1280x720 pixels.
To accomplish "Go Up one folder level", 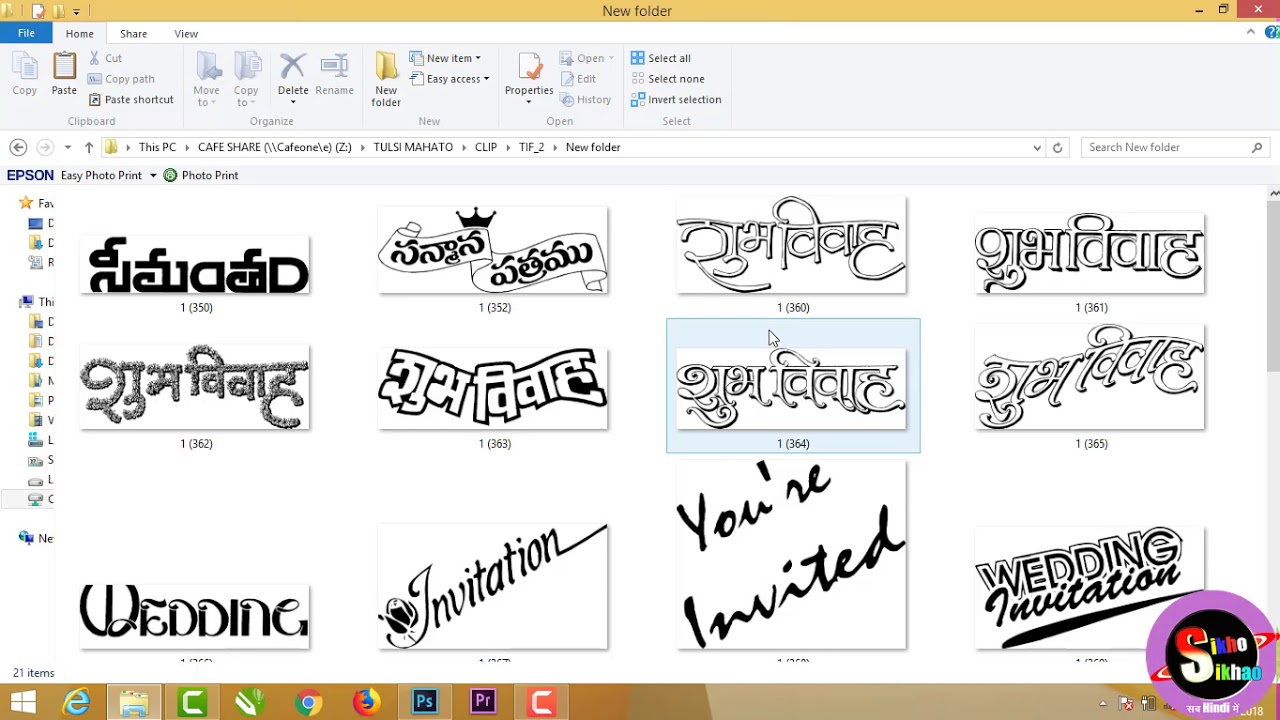I will [x=89, y=147].
